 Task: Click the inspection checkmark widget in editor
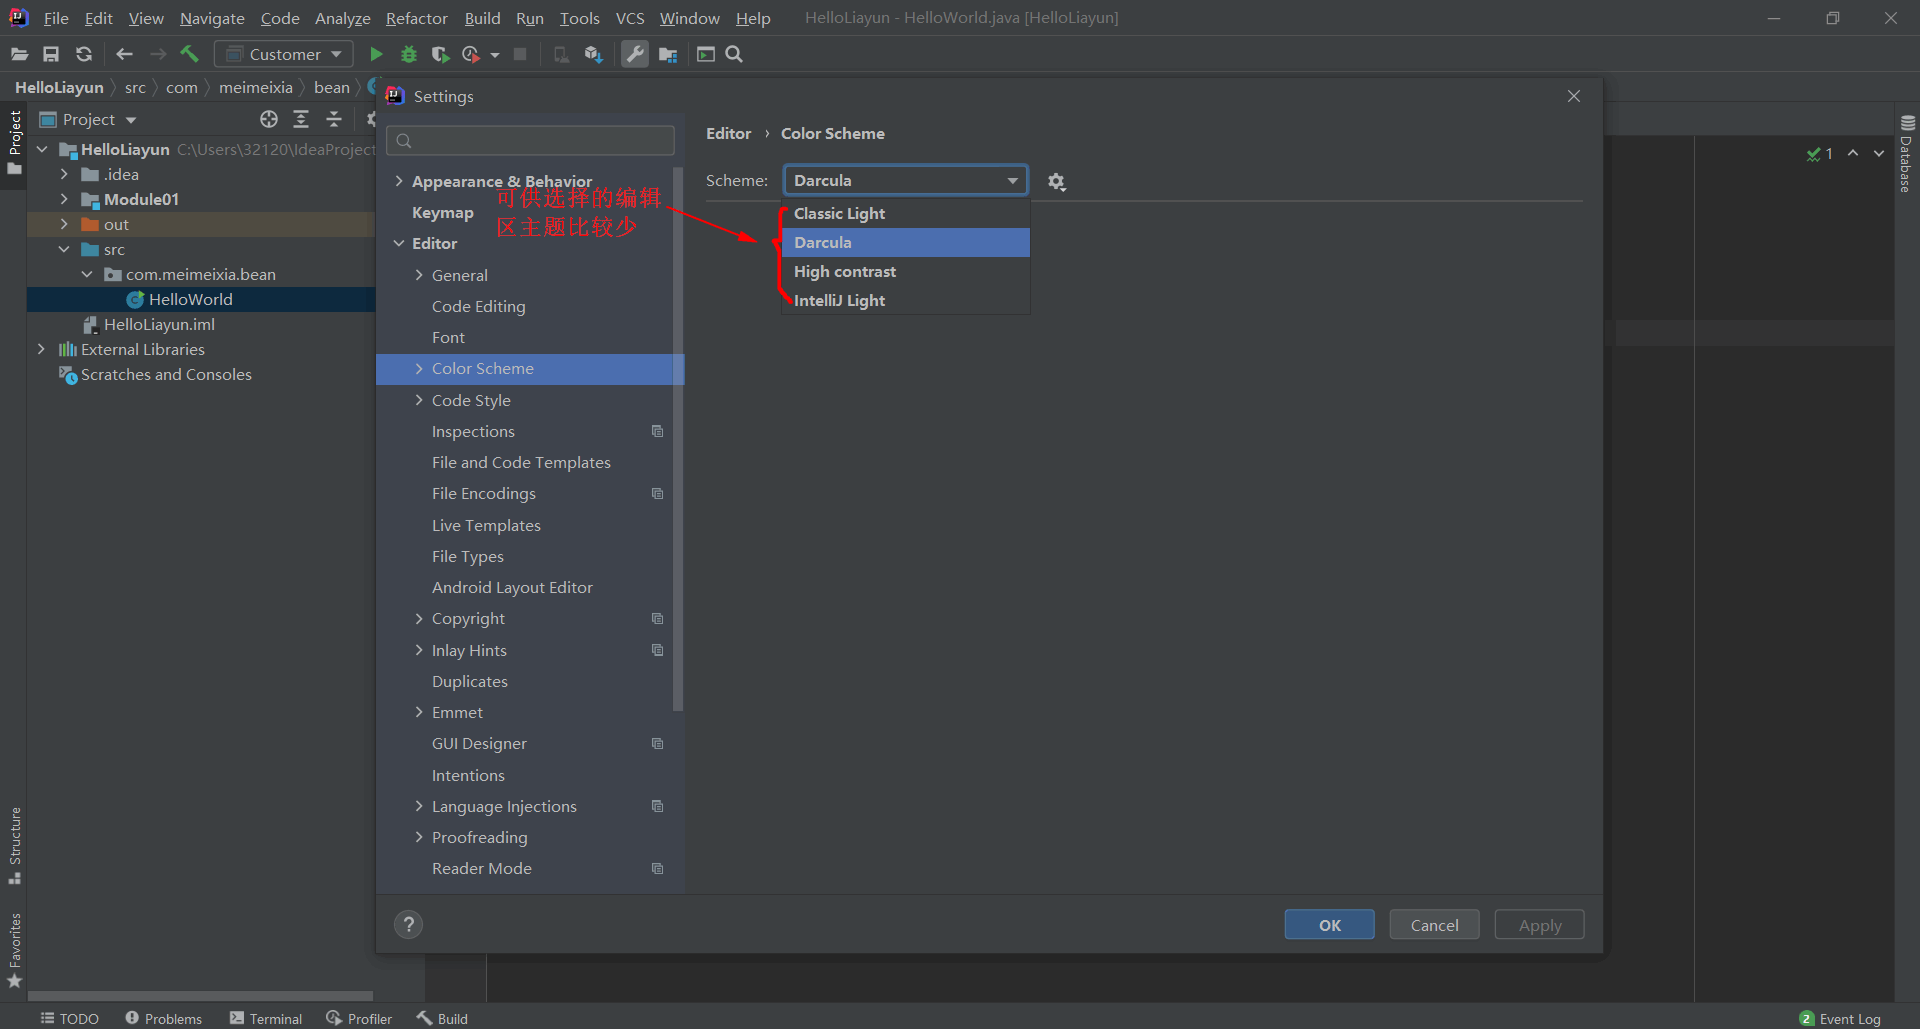coord(1820,153)
